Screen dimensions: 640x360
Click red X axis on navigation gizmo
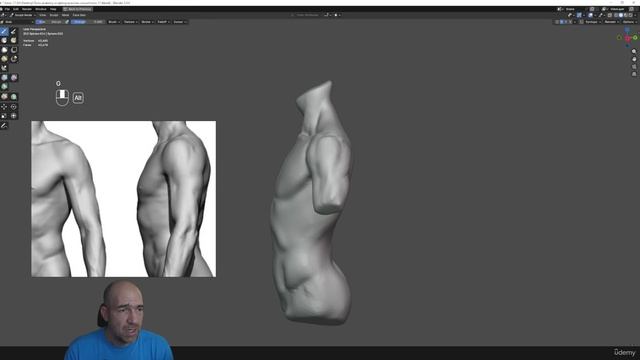point(628,38)
